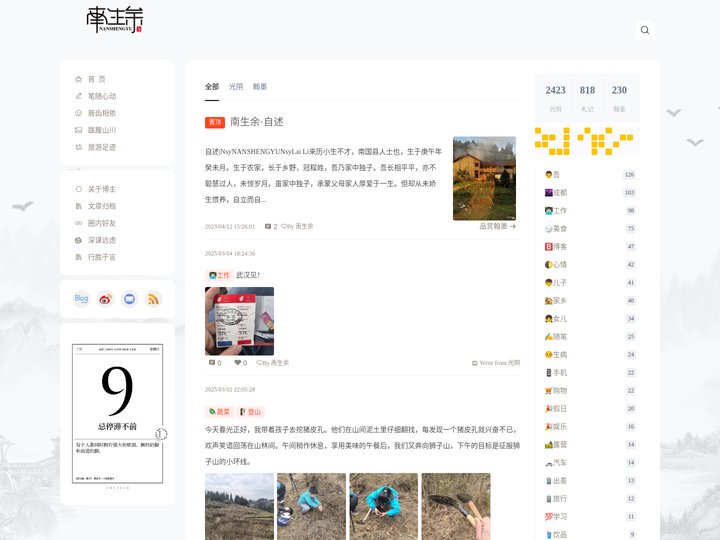The image size is (720, 540).
Task: Click the 登山 tag on hiking post
Action: (251, 412)
